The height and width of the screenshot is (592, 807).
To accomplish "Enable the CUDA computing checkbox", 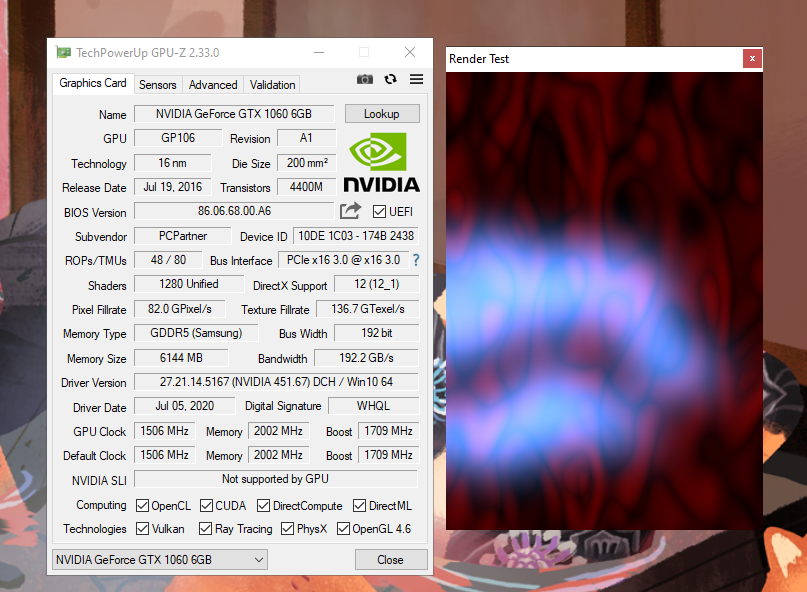I will click(x=205, y=505).
